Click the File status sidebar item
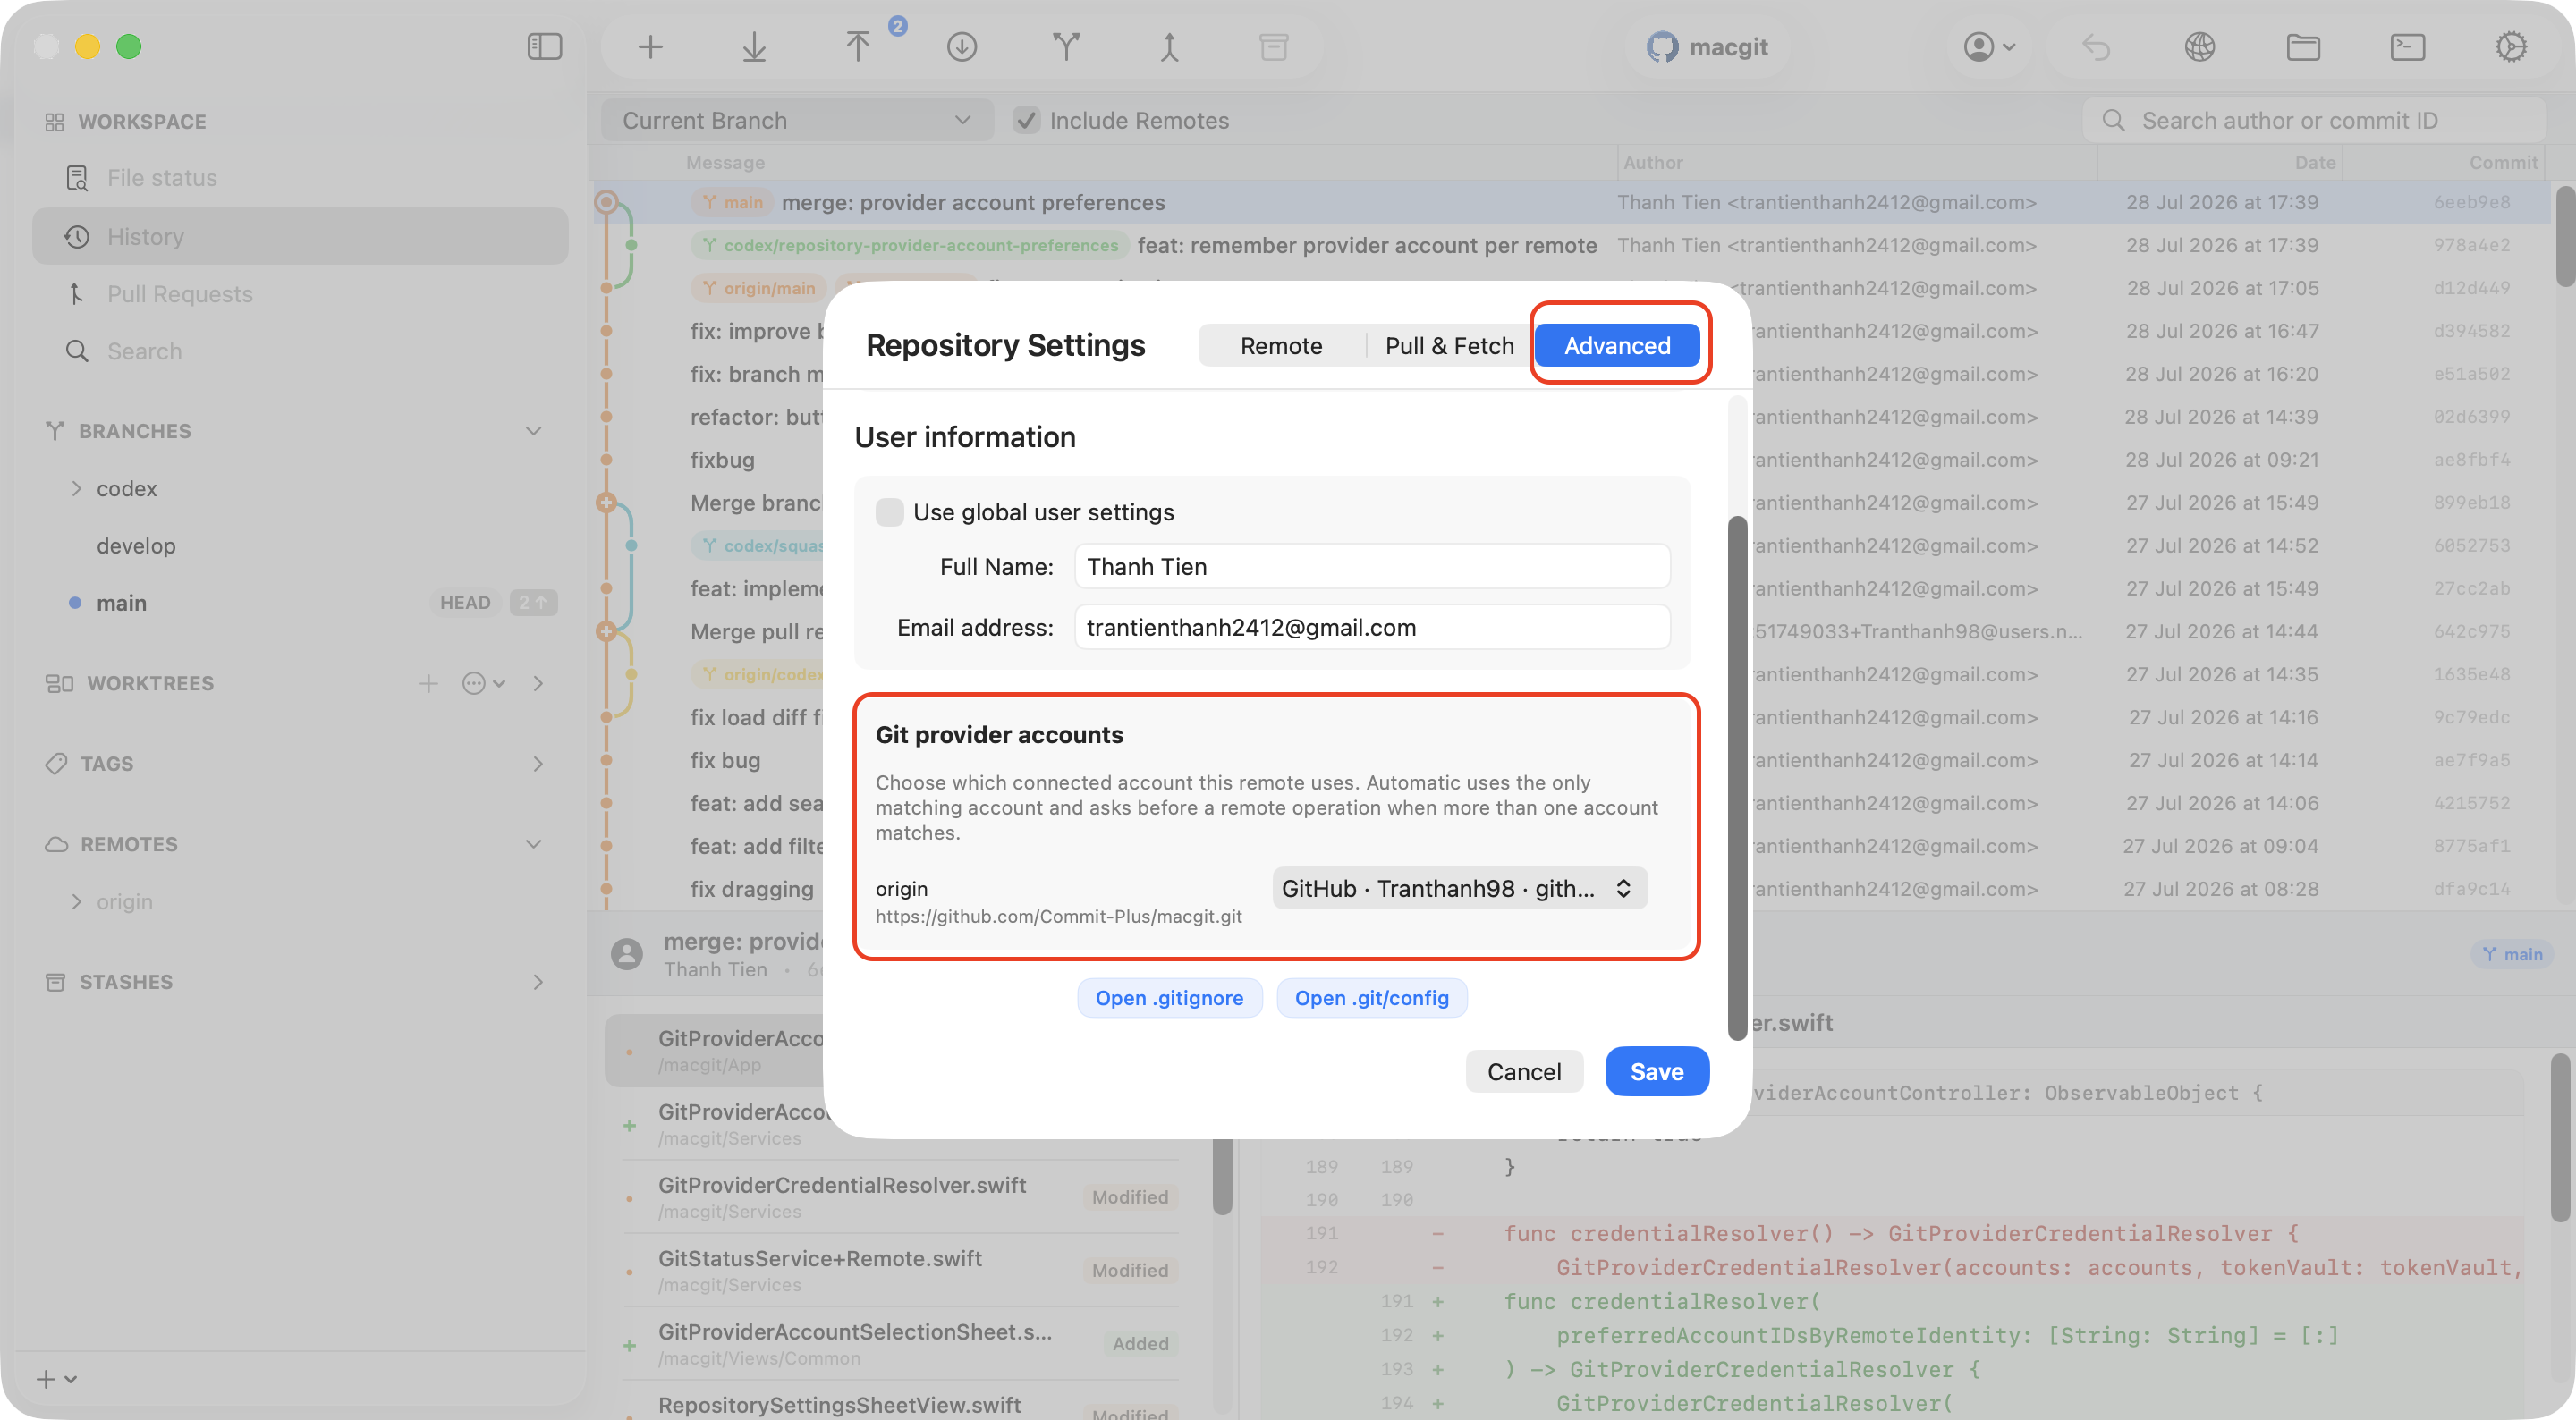 coord(300,178)
